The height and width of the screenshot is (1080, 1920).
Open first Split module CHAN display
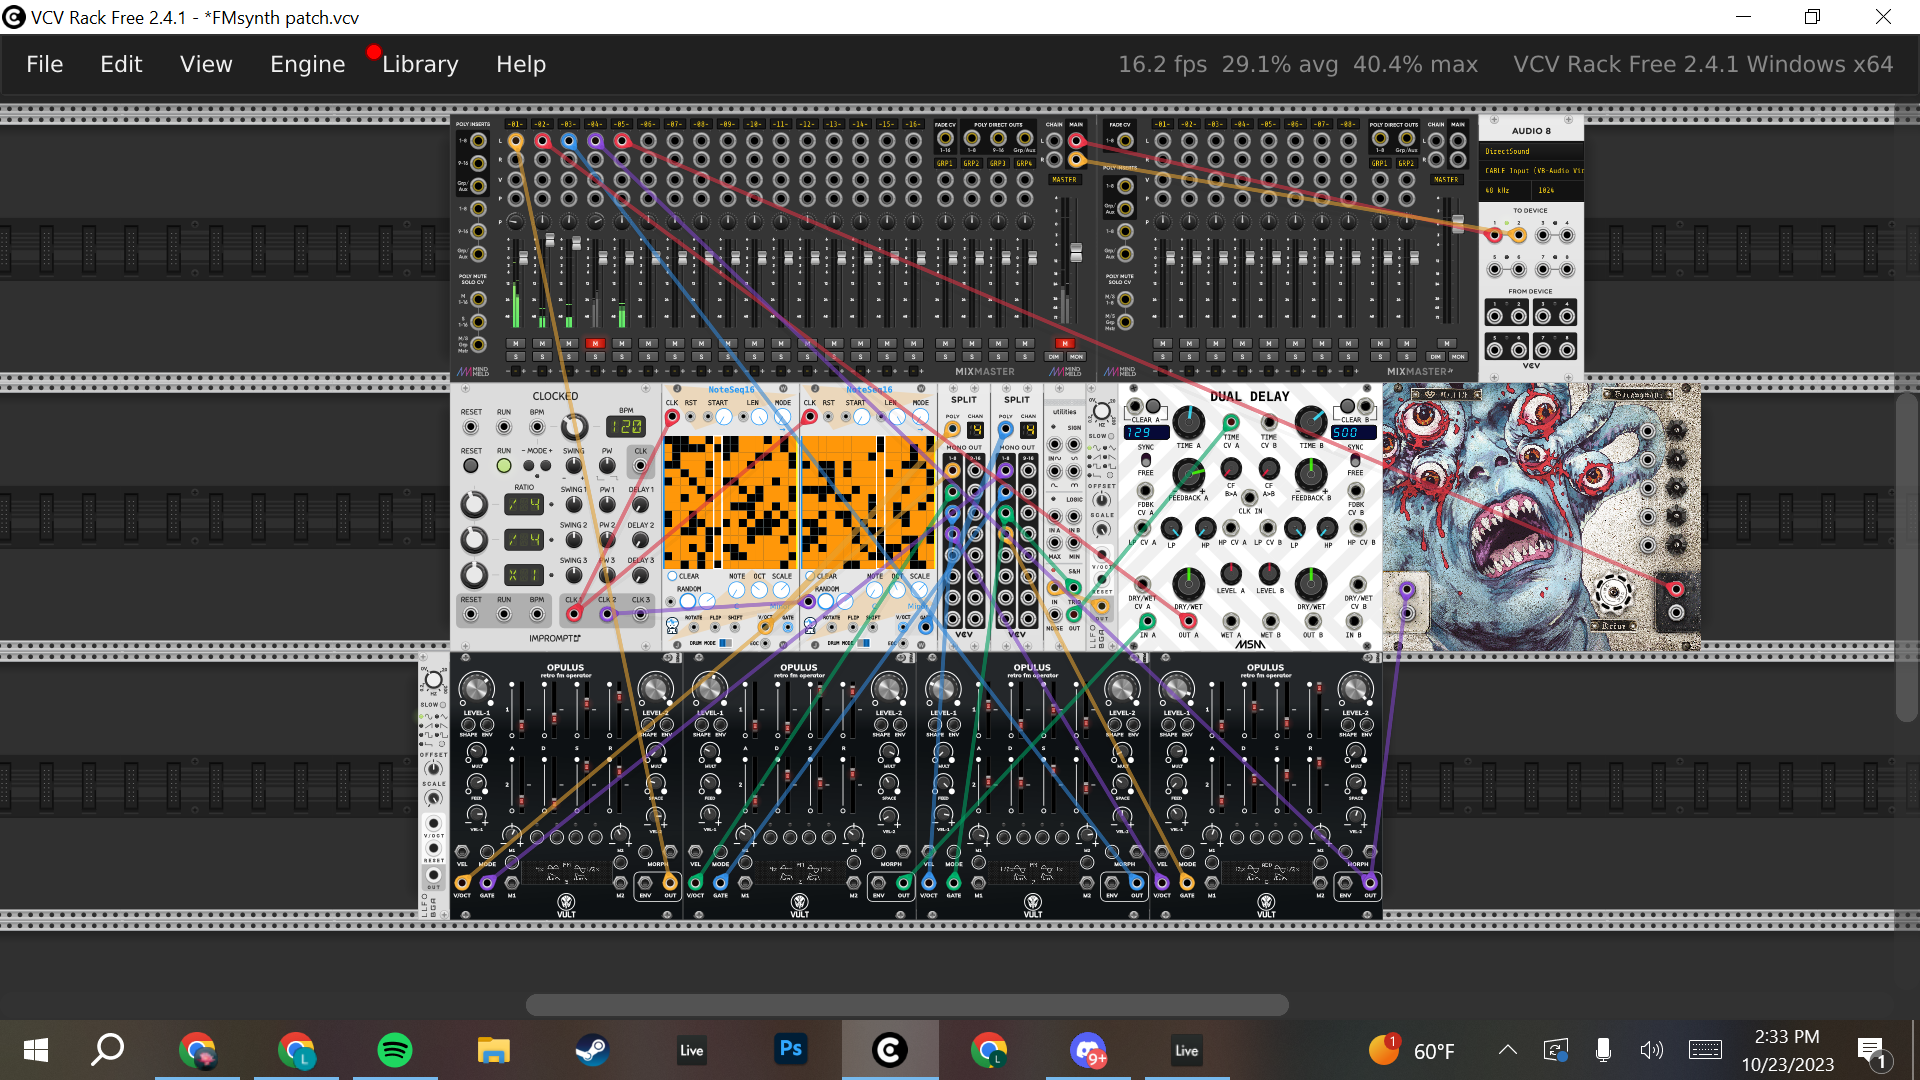pos(975,430)
